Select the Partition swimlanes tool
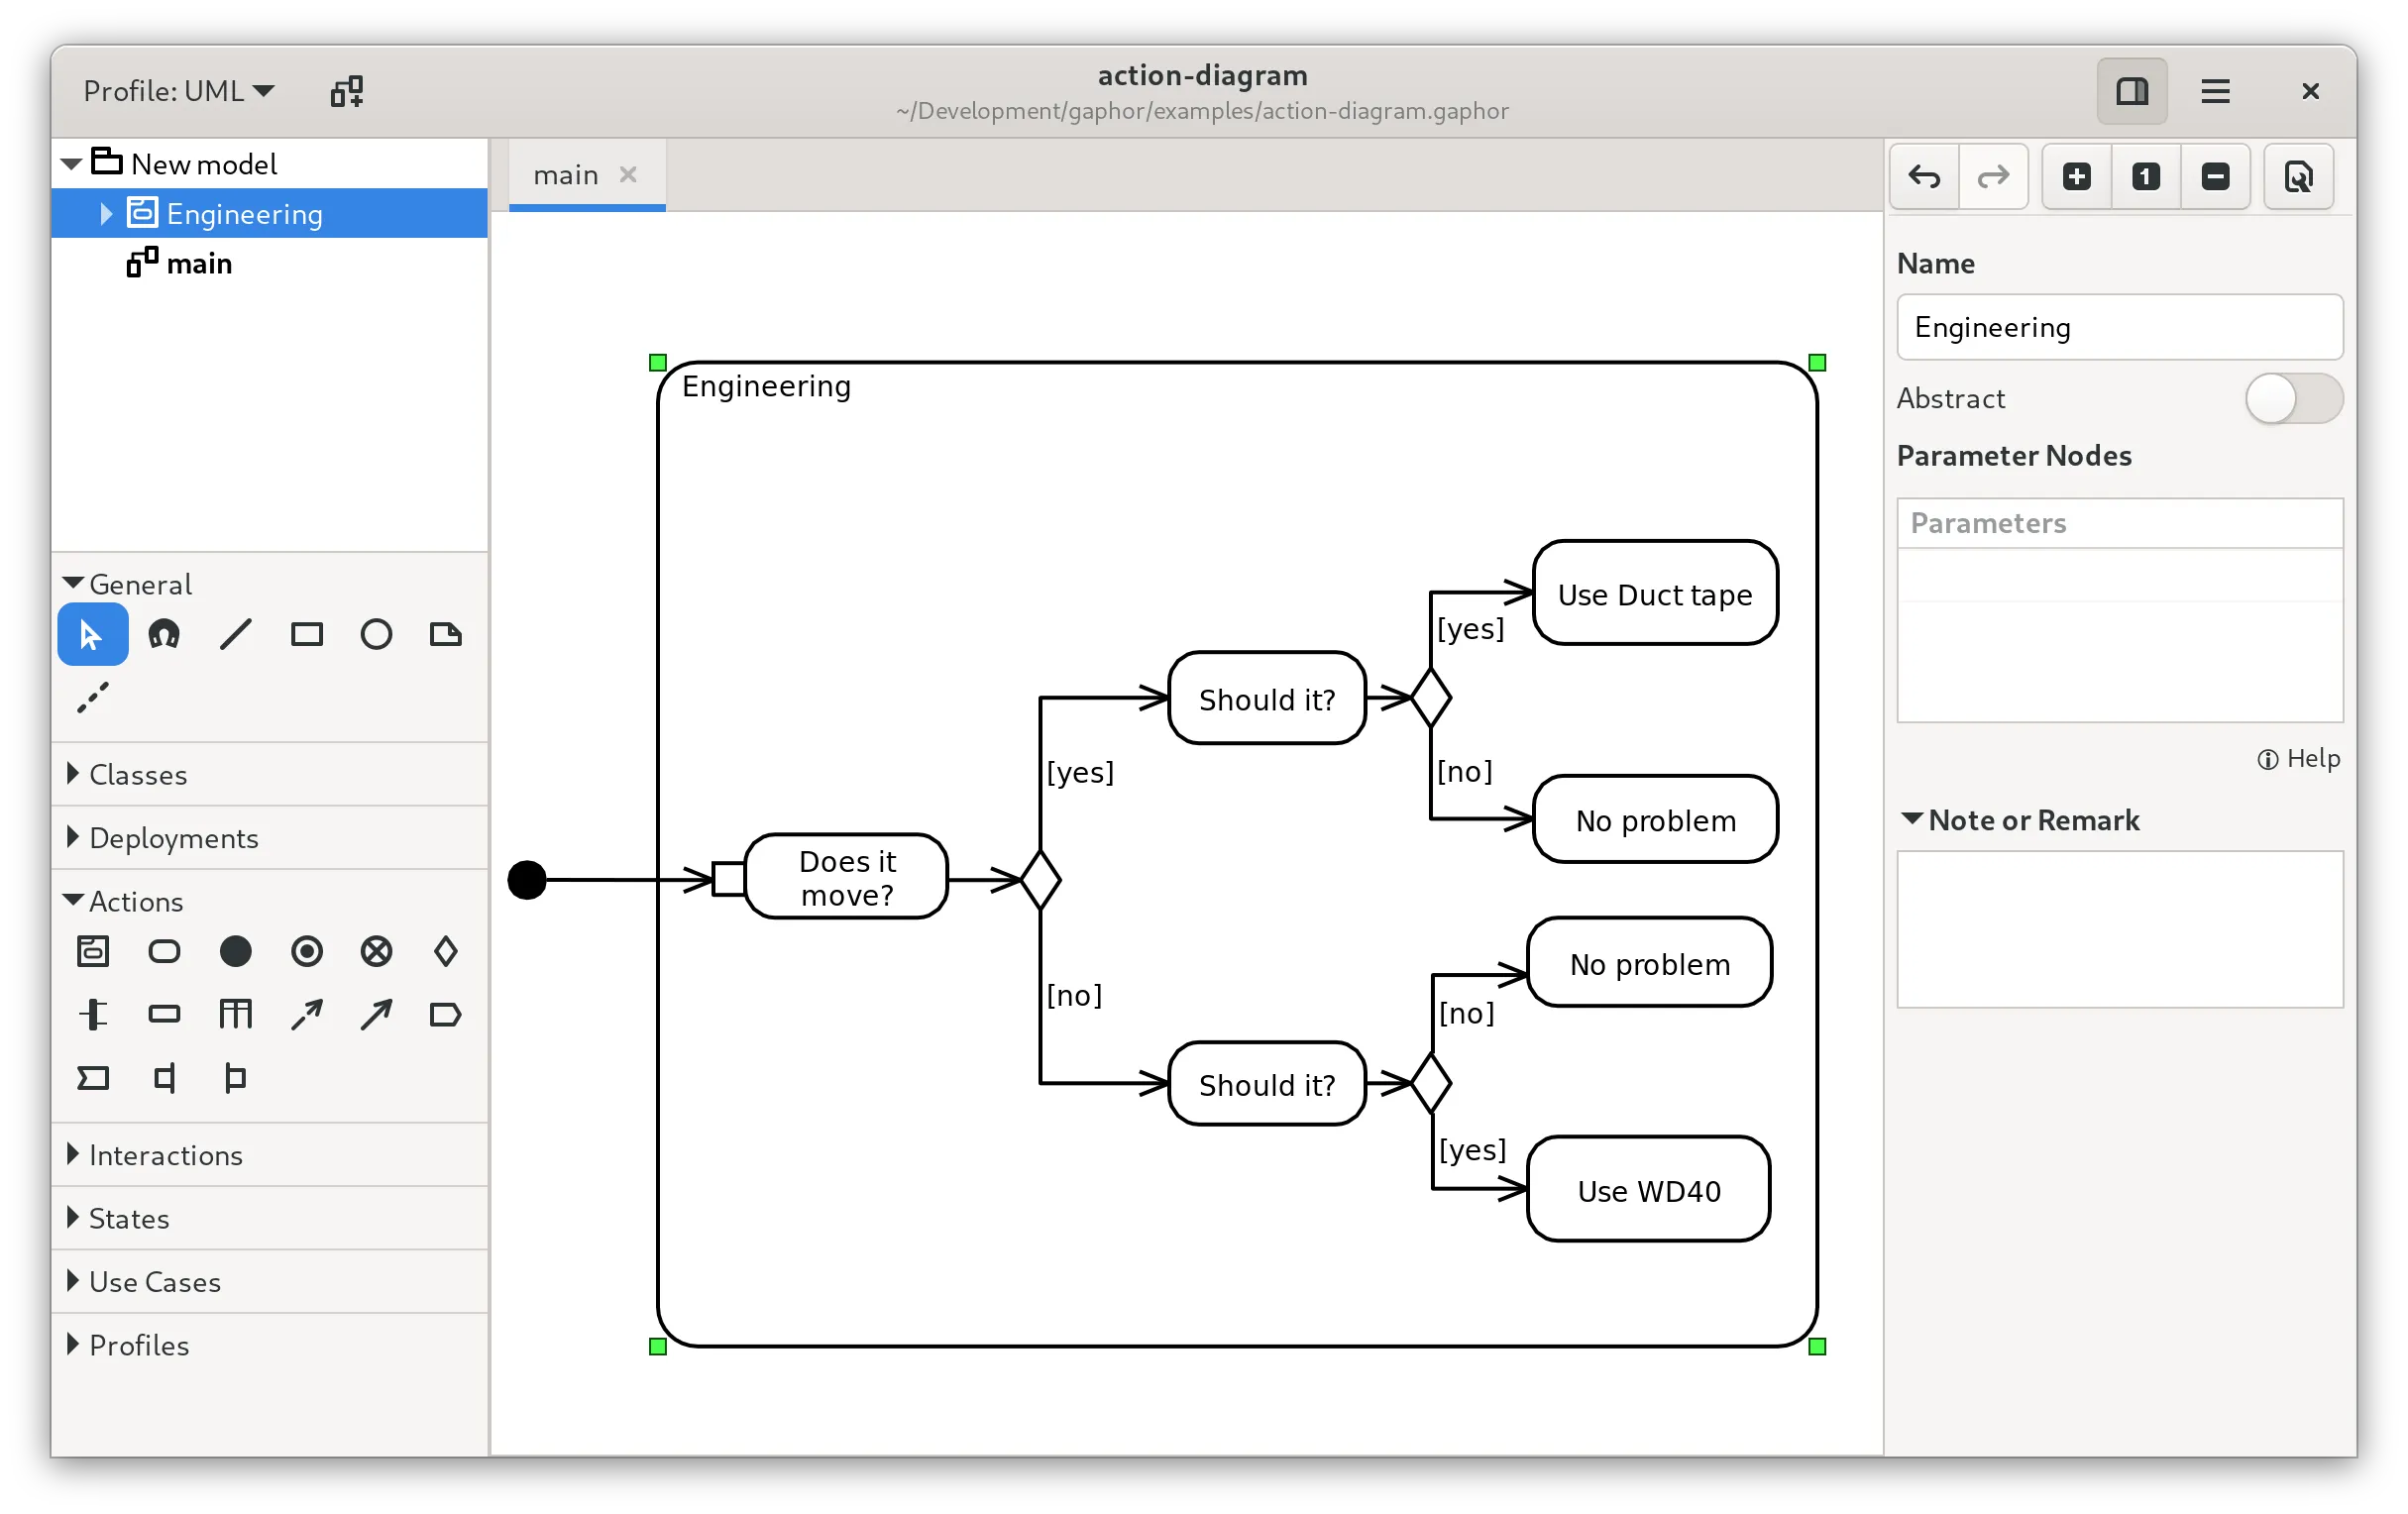The image size is (2408, 1514). coord(235,1014)
